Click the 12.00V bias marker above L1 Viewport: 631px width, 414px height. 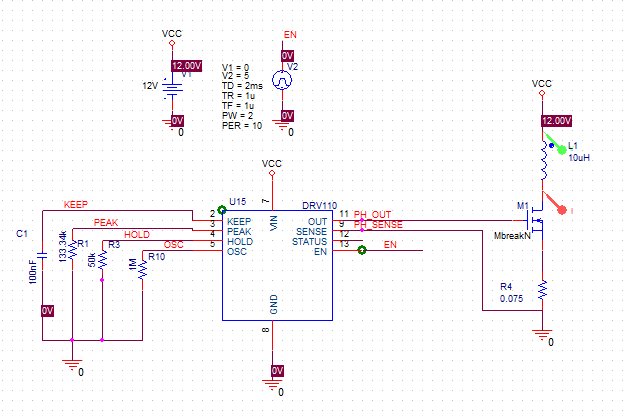click(557, 121)
